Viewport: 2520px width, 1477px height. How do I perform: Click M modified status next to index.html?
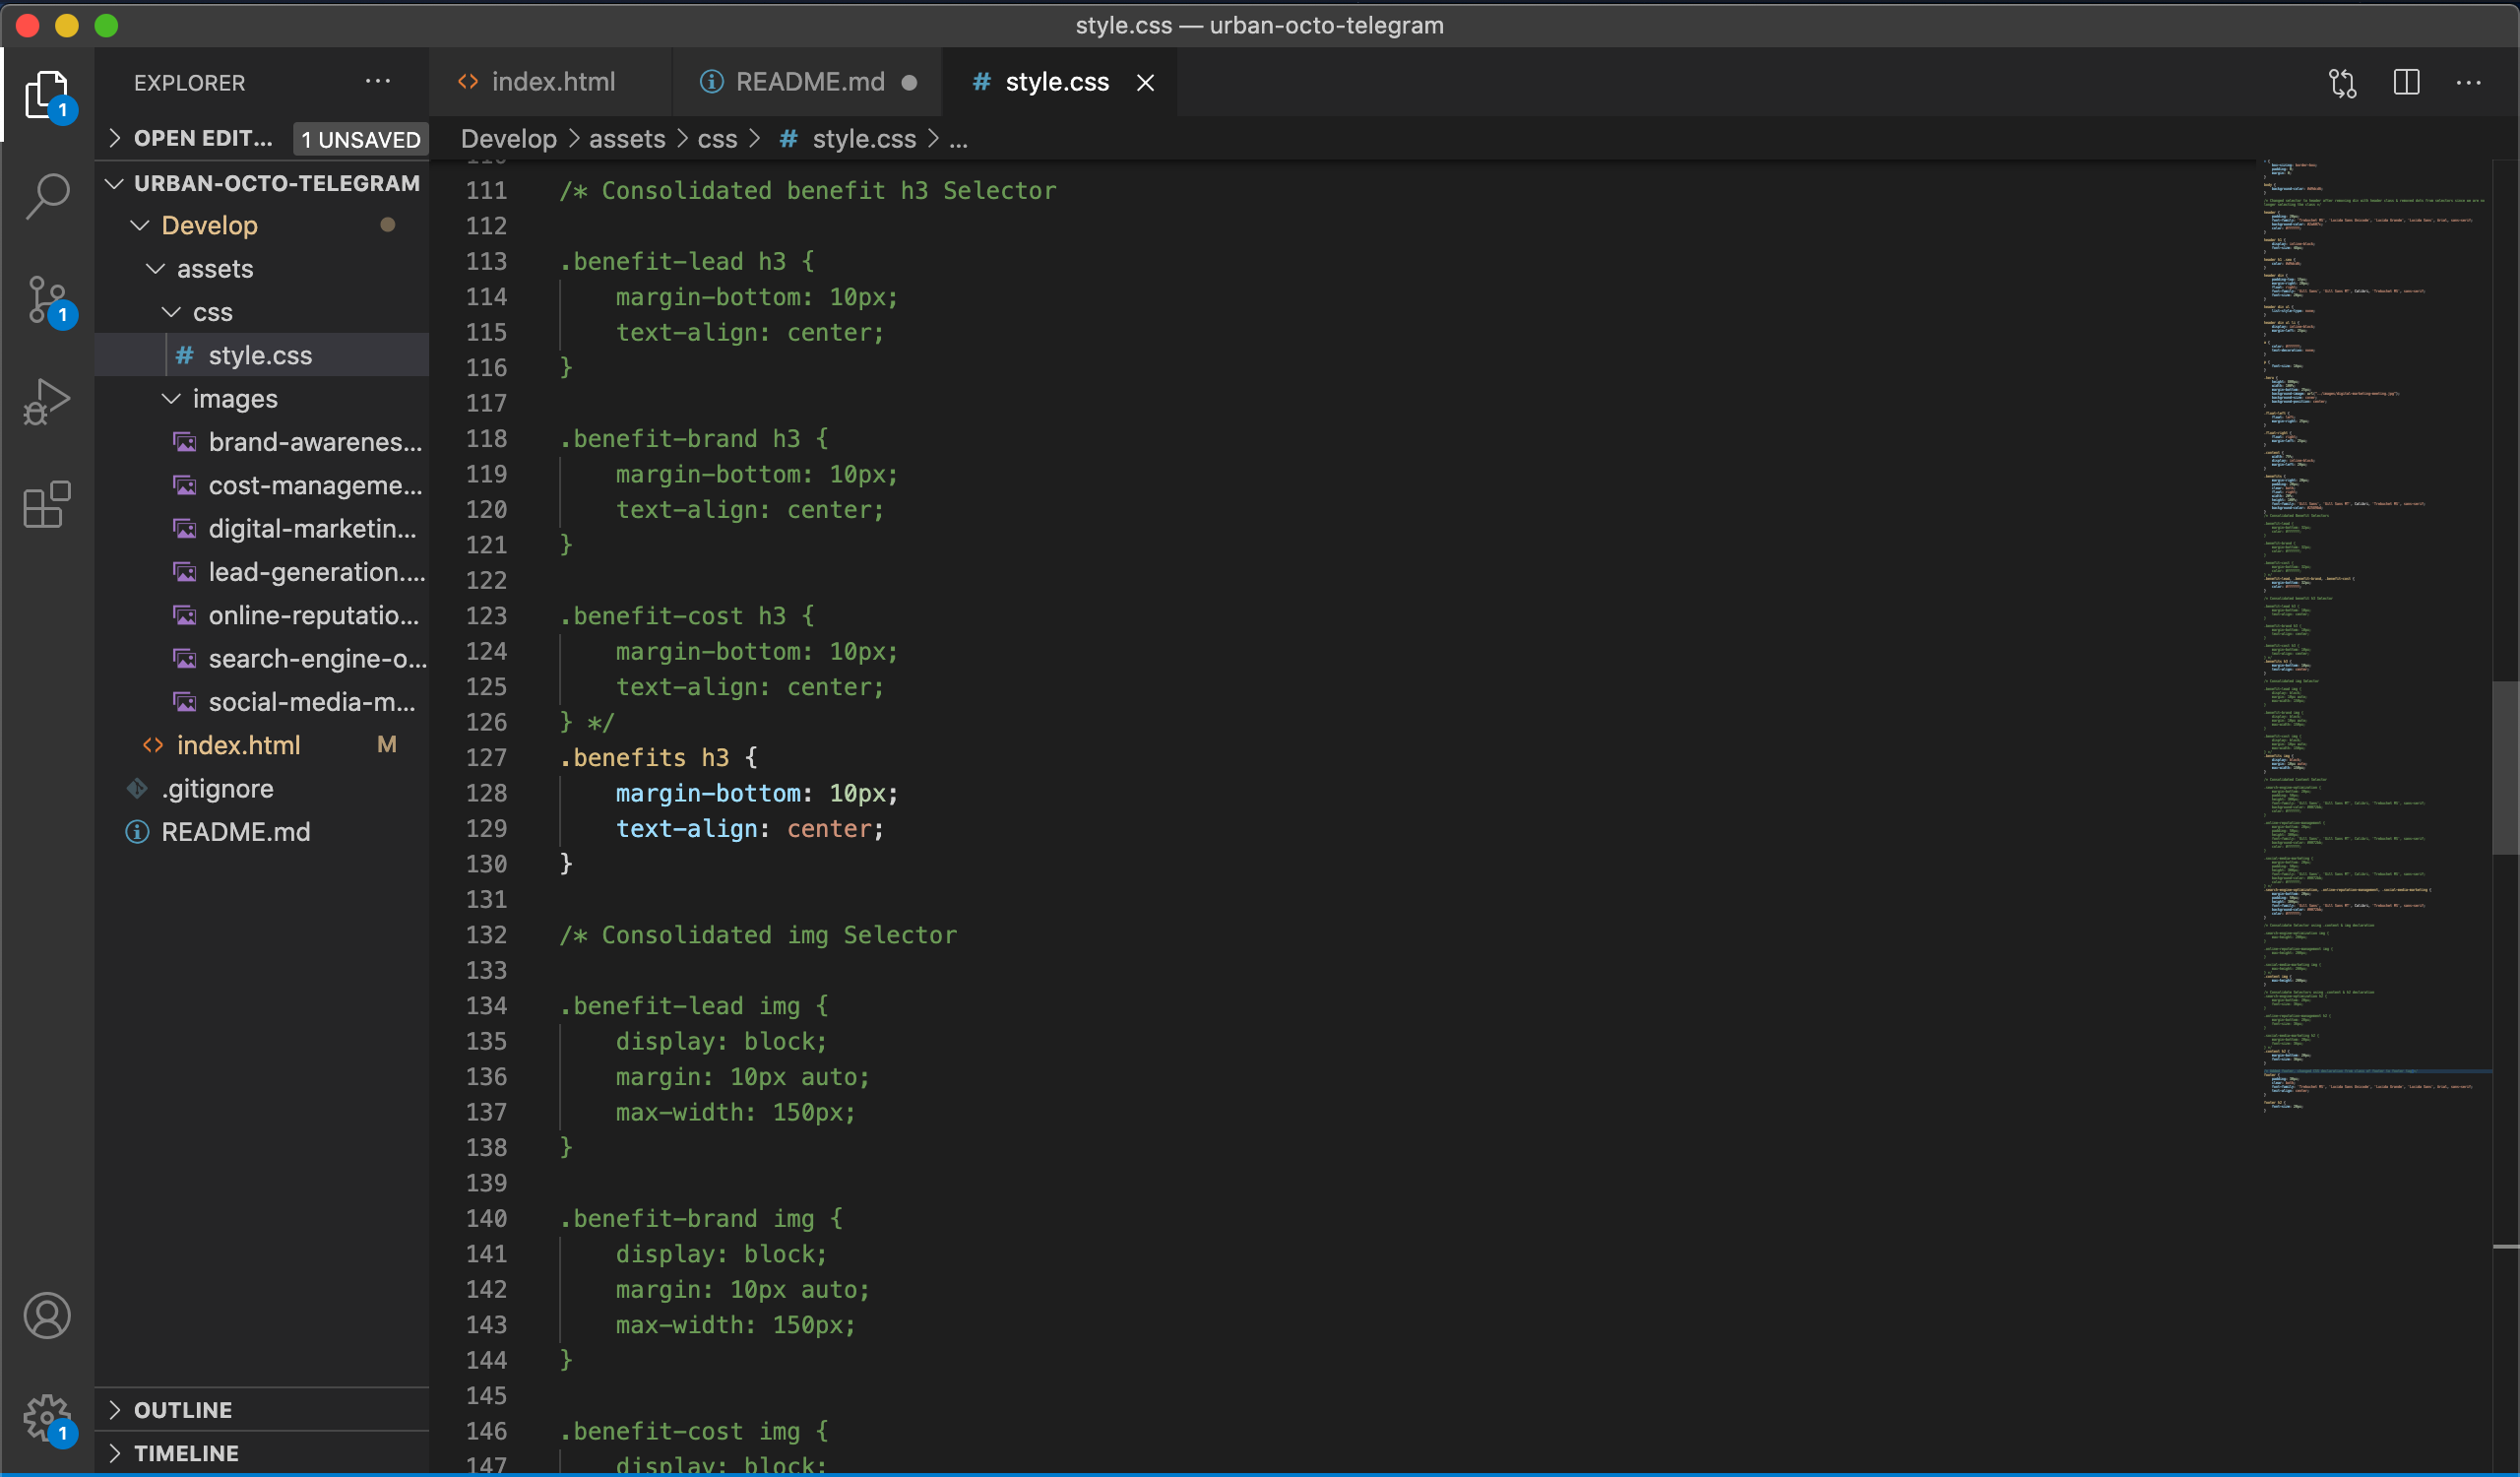(x=387, y=745)
